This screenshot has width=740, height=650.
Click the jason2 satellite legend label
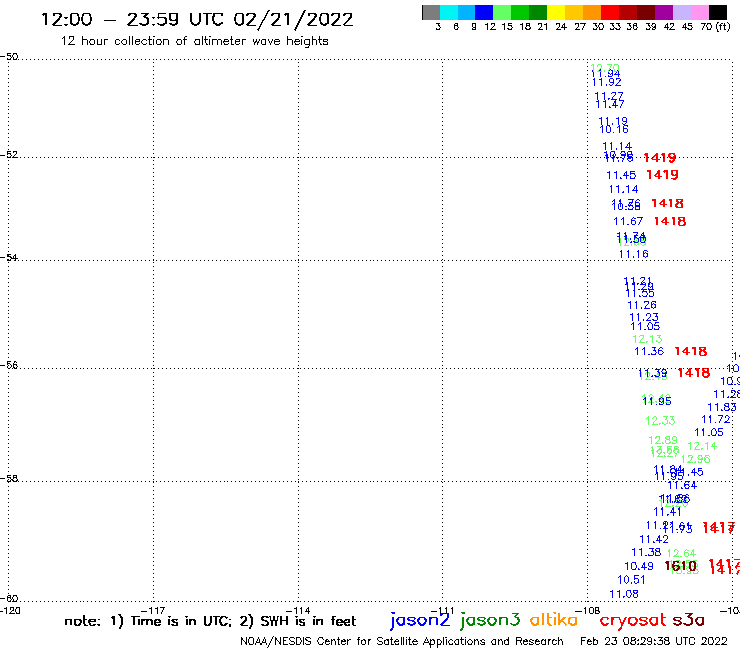coord(420,620)
